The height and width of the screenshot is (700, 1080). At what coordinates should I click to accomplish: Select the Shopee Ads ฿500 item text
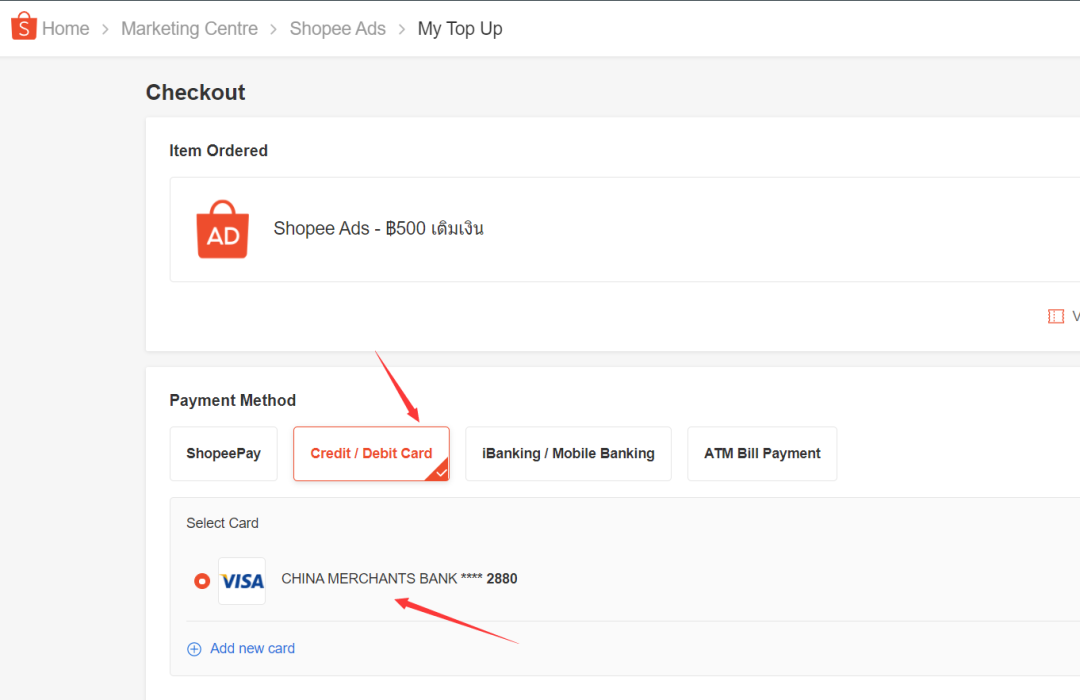[x=378, y=229]
